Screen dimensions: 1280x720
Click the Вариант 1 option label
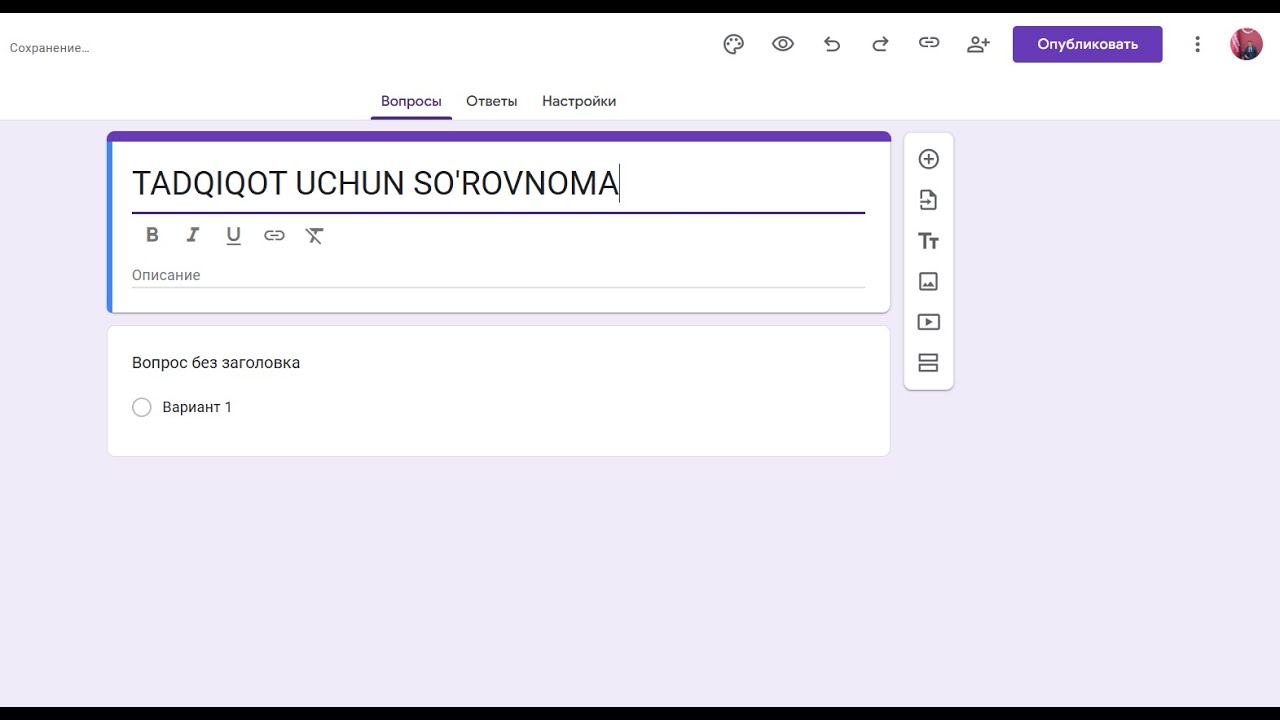point(197,407)
